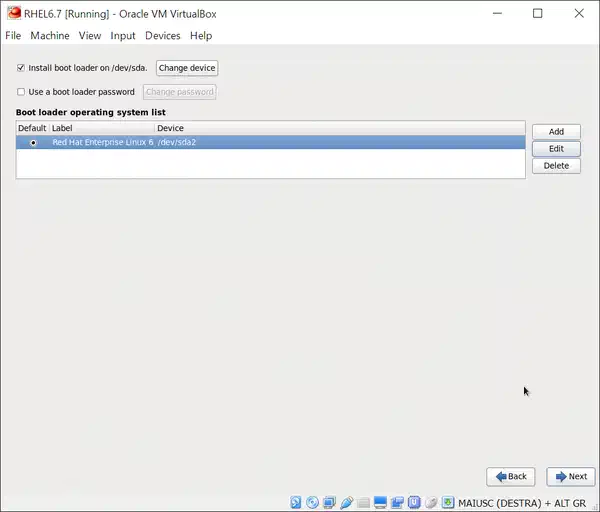Open the Devices menu
The image size is (600, 512).
pyautogui.click(x=163, y=36)
